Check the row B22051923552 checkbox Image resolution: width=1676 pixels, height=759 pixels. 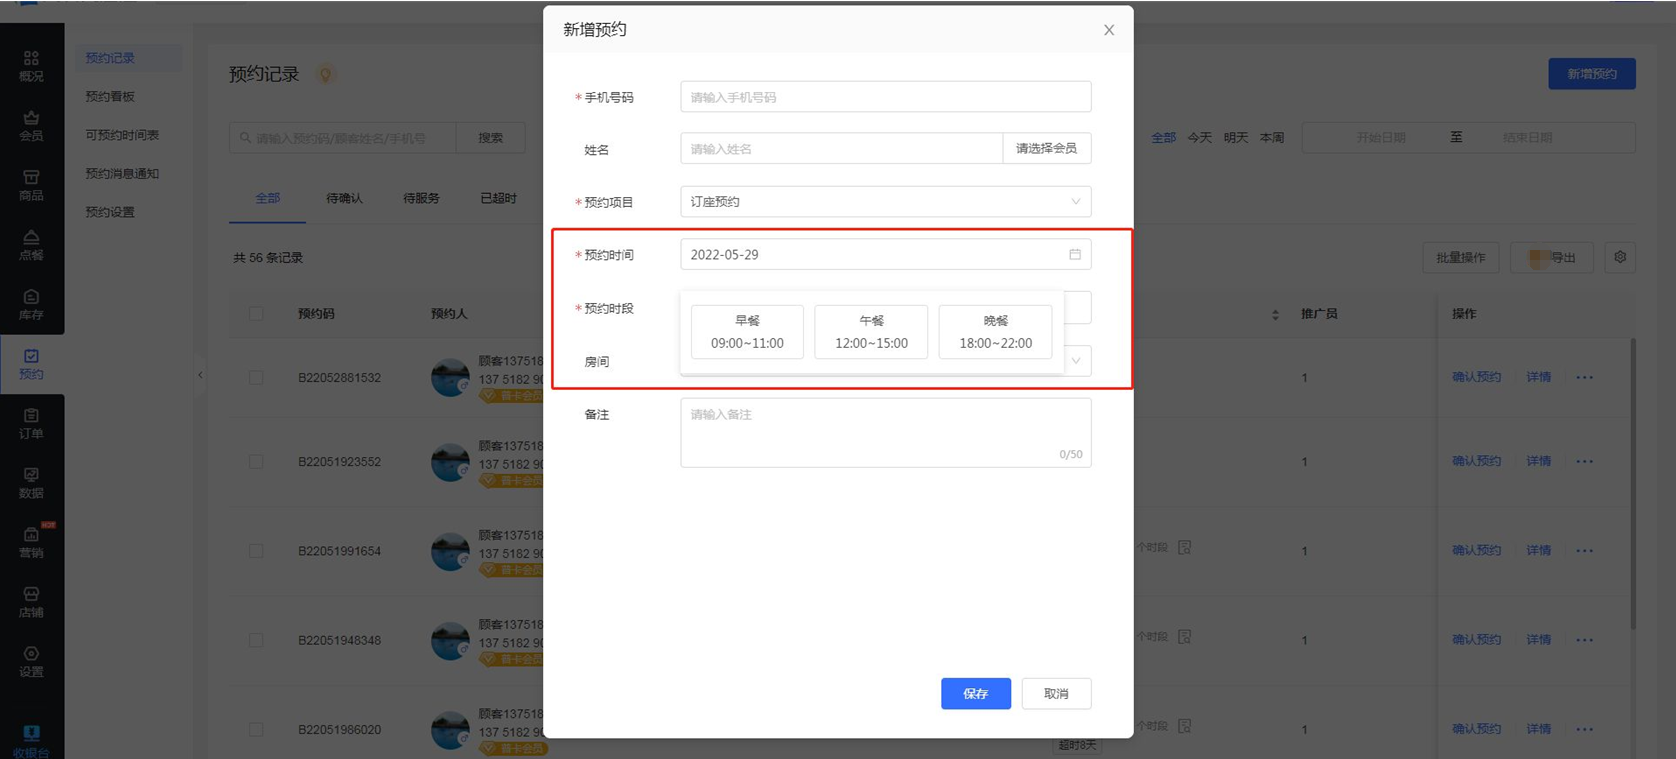coord(256,462)
